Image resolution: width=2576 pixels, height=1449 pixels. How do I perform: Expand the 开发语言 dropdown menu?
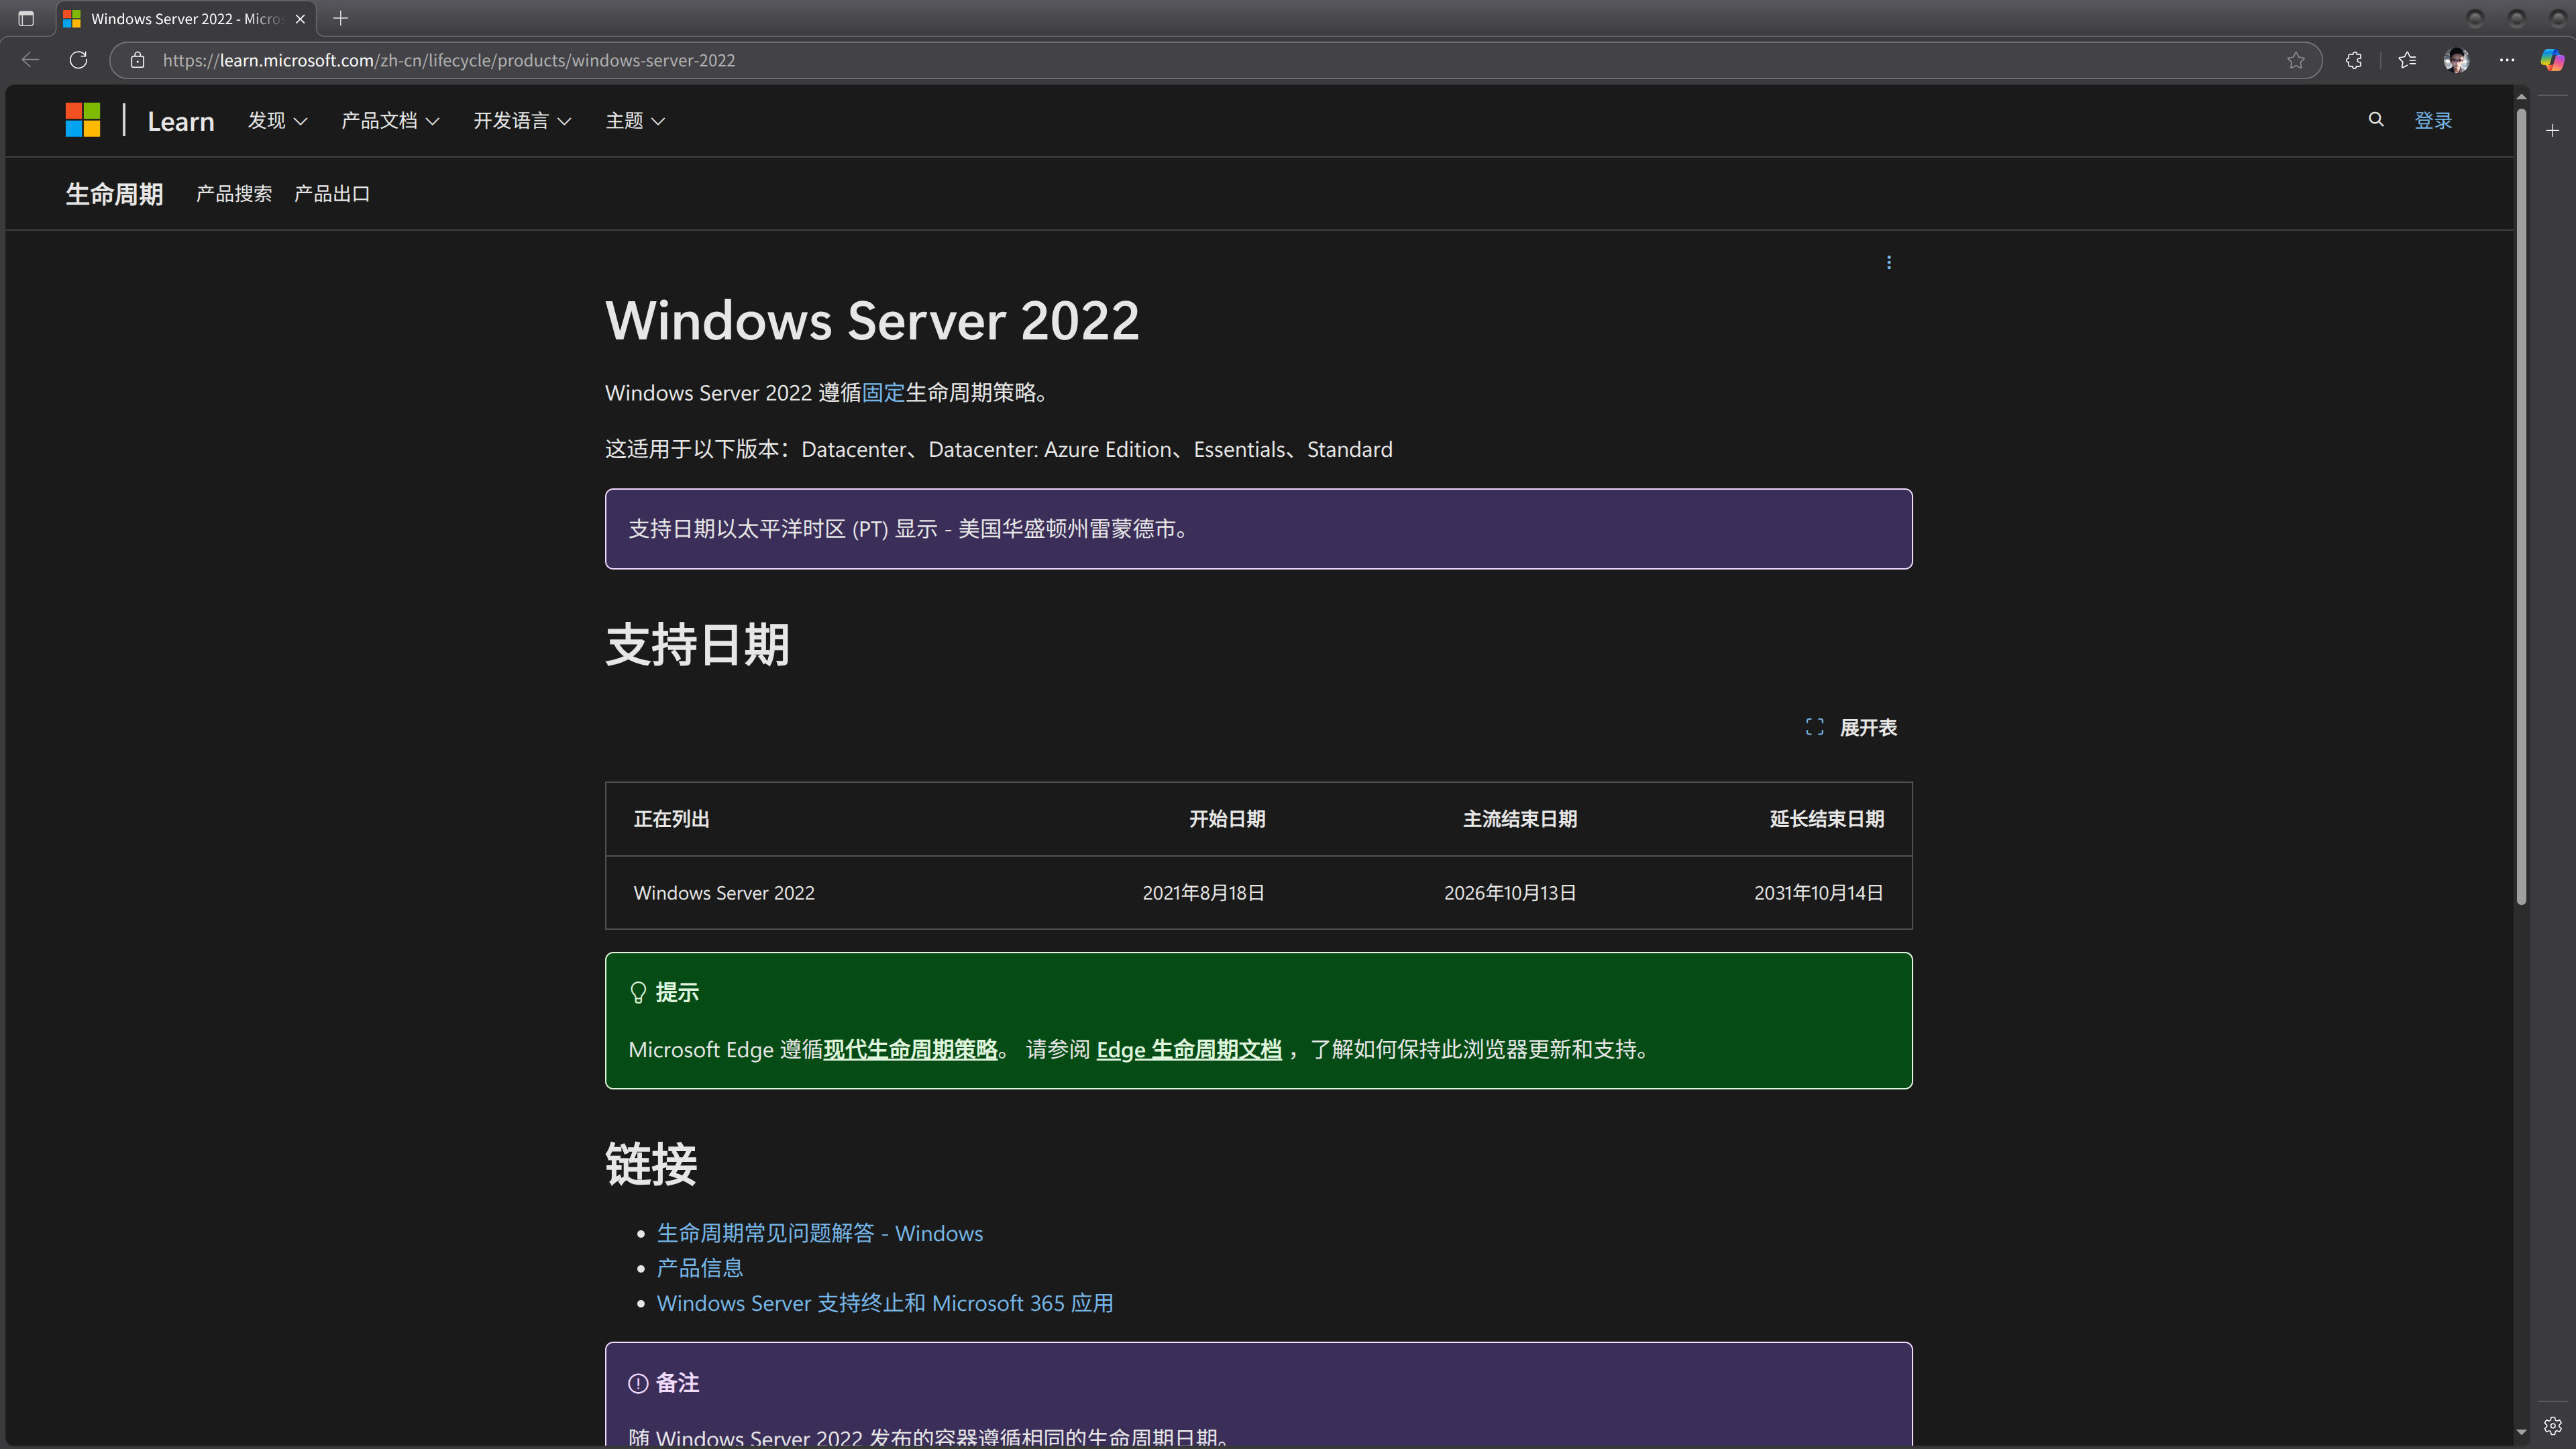tap(522, 120)
